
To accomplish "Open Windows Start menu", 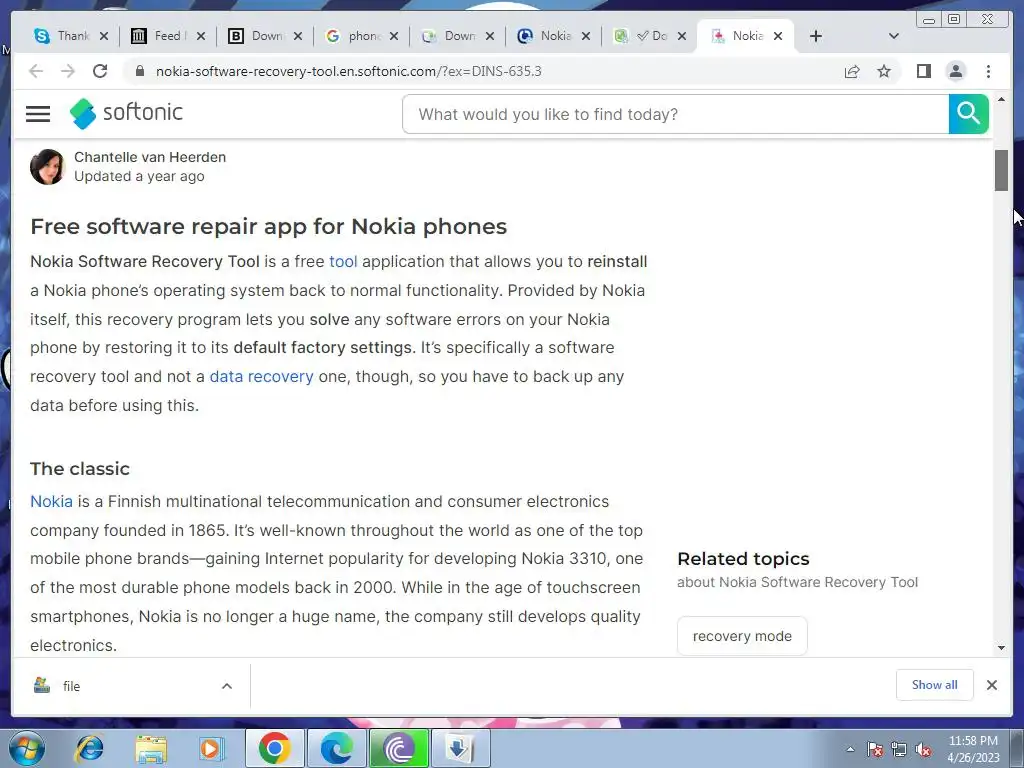I will tap(27, 748).
